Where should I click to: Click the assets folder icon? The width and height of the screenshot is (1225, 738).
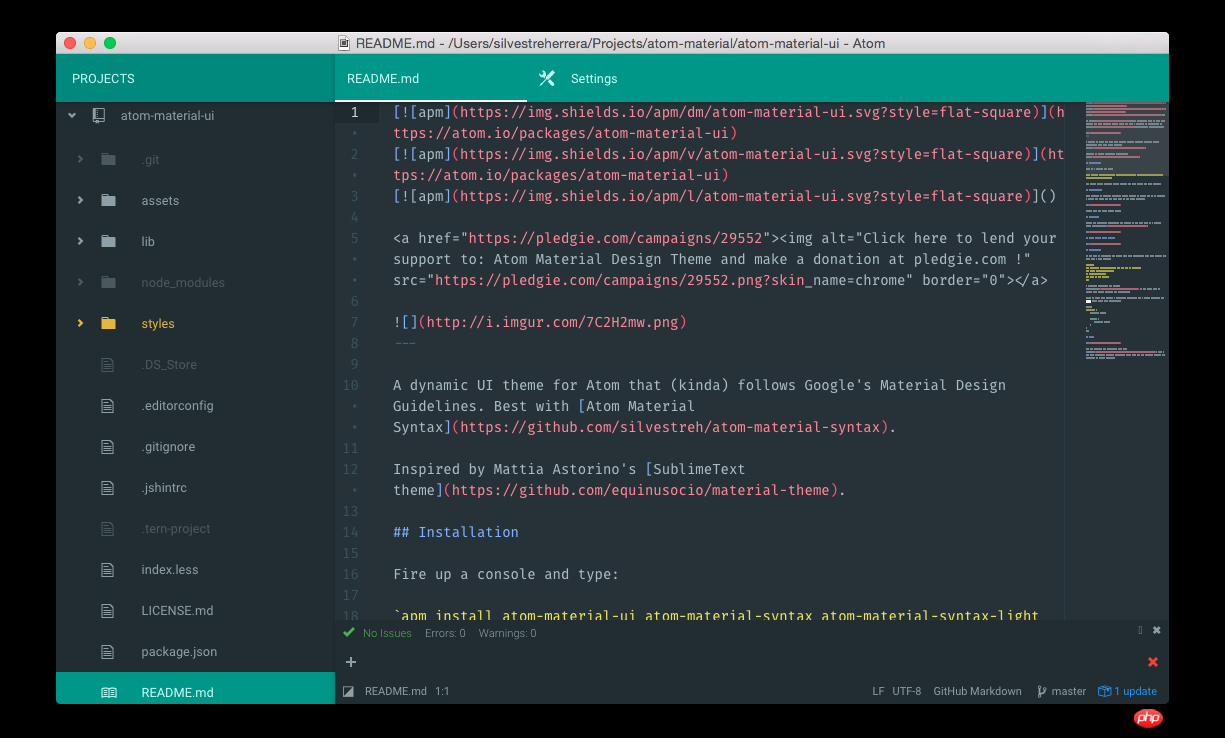pyautogui.click(x=108, y=200)
